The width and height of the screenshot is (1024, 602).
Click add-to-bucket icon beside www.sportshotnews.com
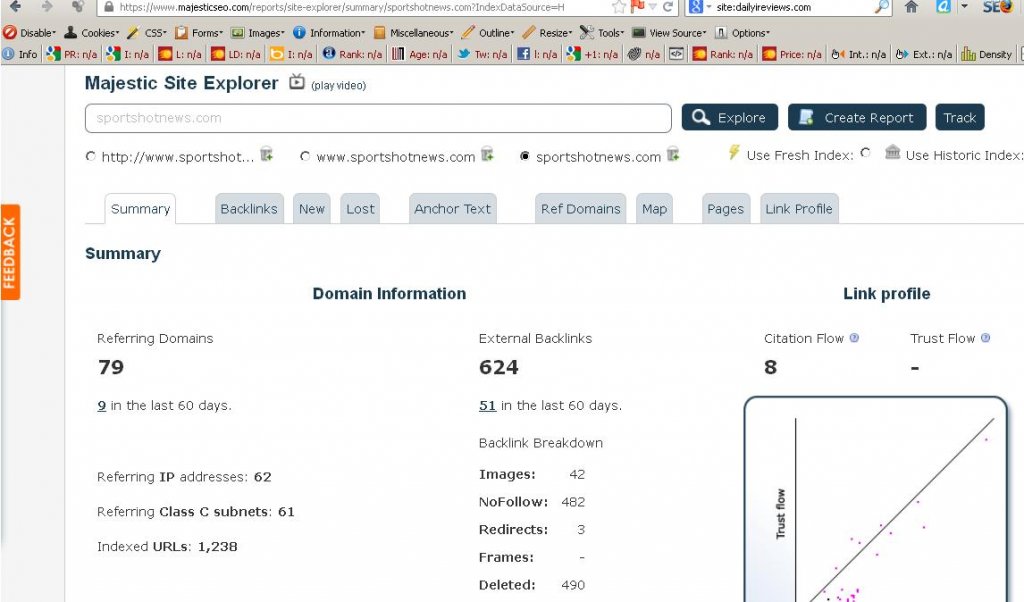point(487,155)
